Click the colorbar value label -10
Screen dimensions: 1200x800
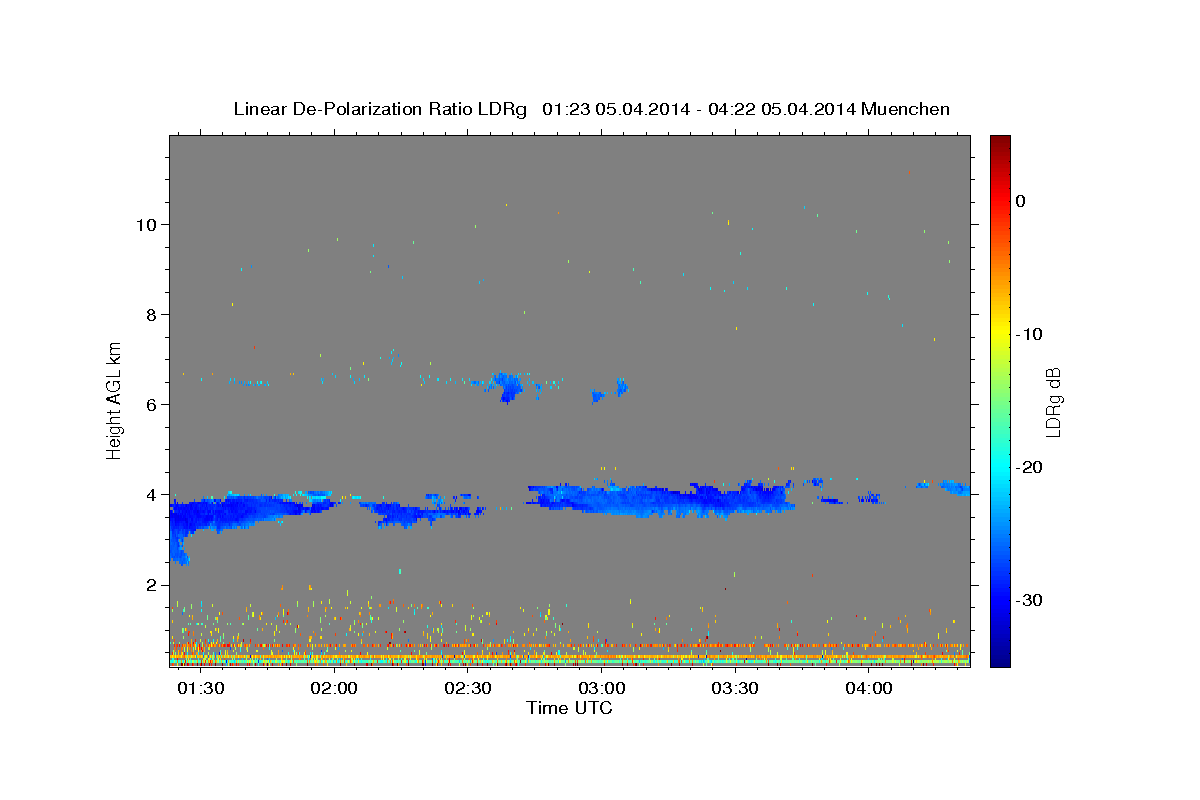point(1030,334)
